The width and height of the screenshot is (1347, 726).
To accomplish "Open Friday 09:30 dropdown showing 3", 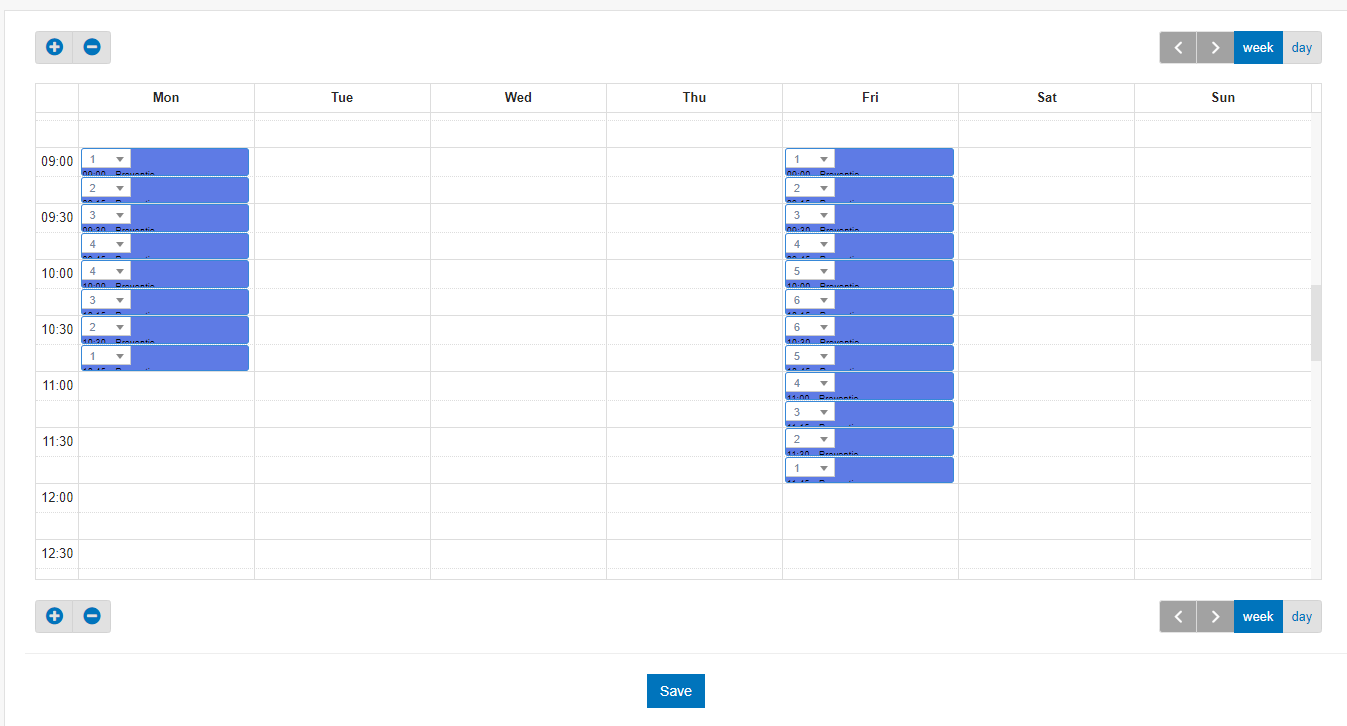I will [810, 215].
